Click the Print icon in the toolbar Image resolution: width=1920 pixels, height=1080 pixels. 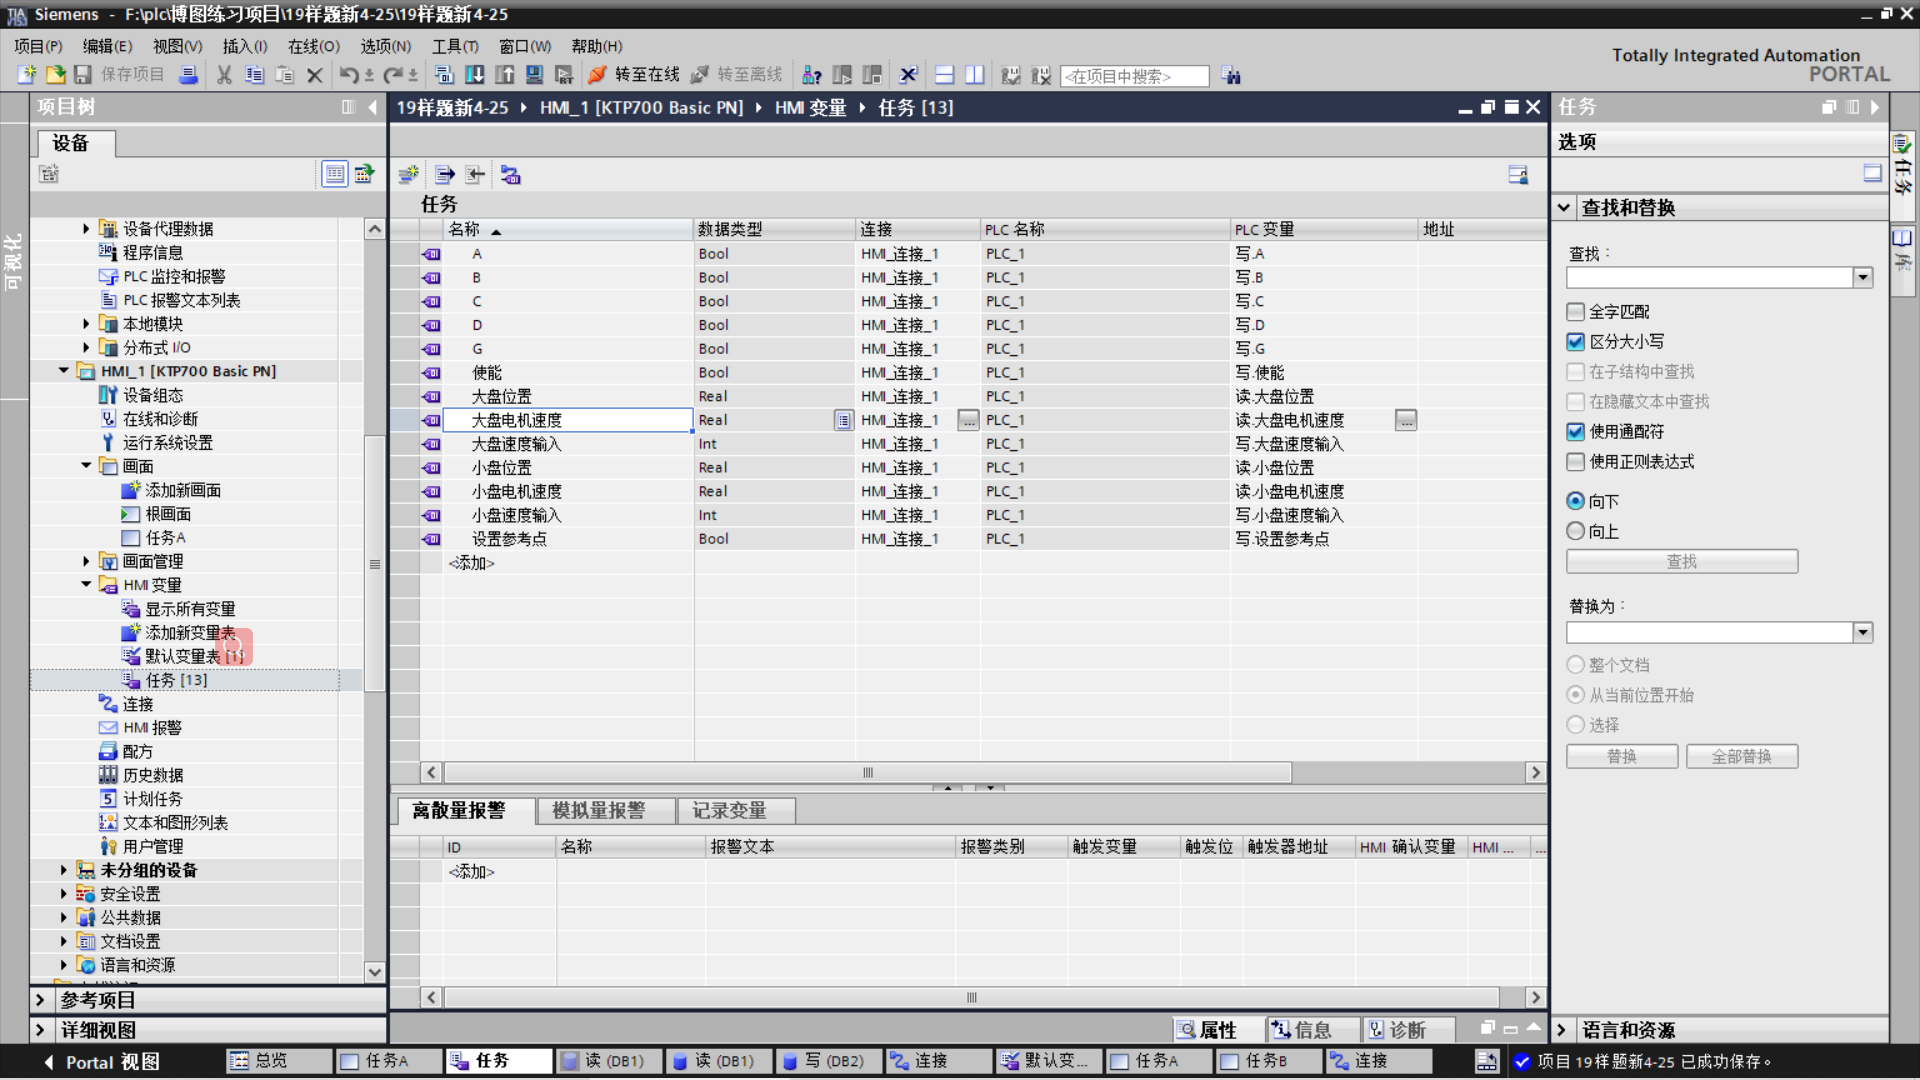pyautogui.click(x=188, y=75)
